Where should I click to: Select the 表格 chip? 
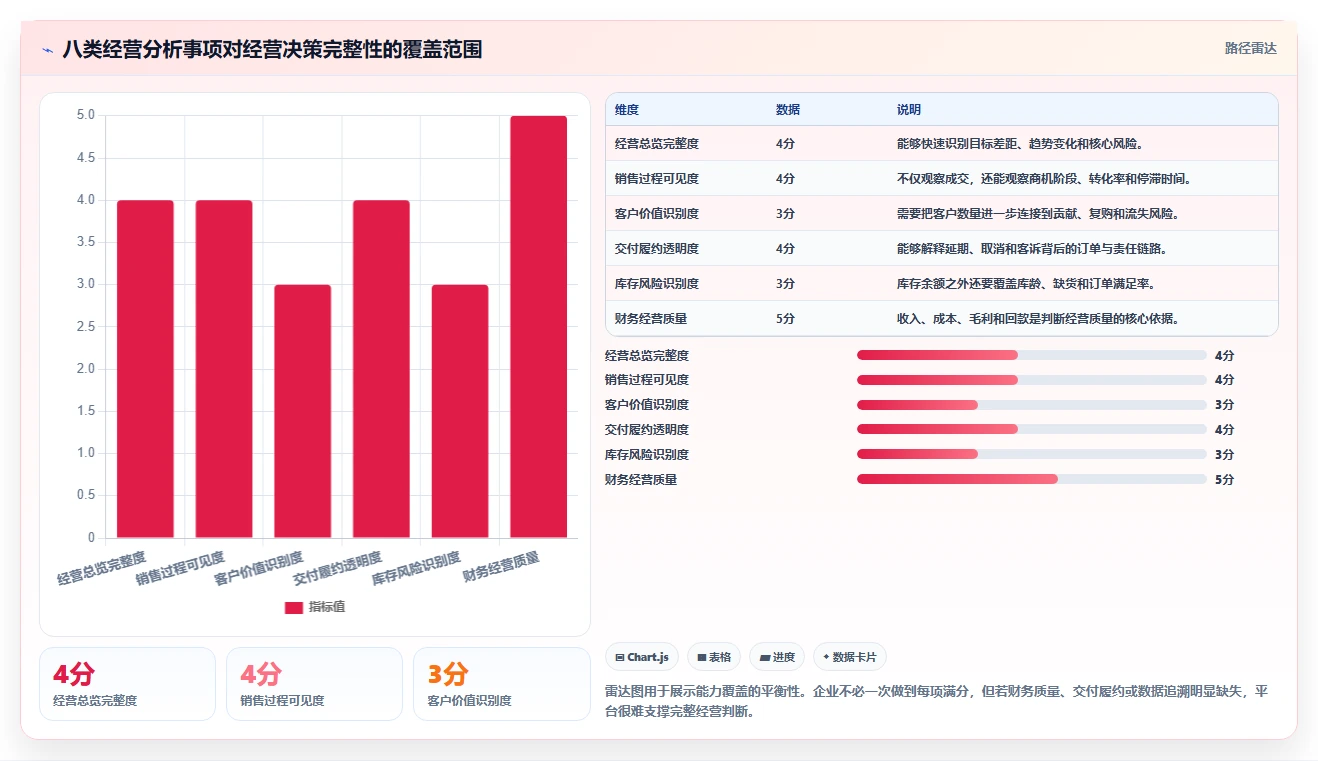[x=714, y=657]
